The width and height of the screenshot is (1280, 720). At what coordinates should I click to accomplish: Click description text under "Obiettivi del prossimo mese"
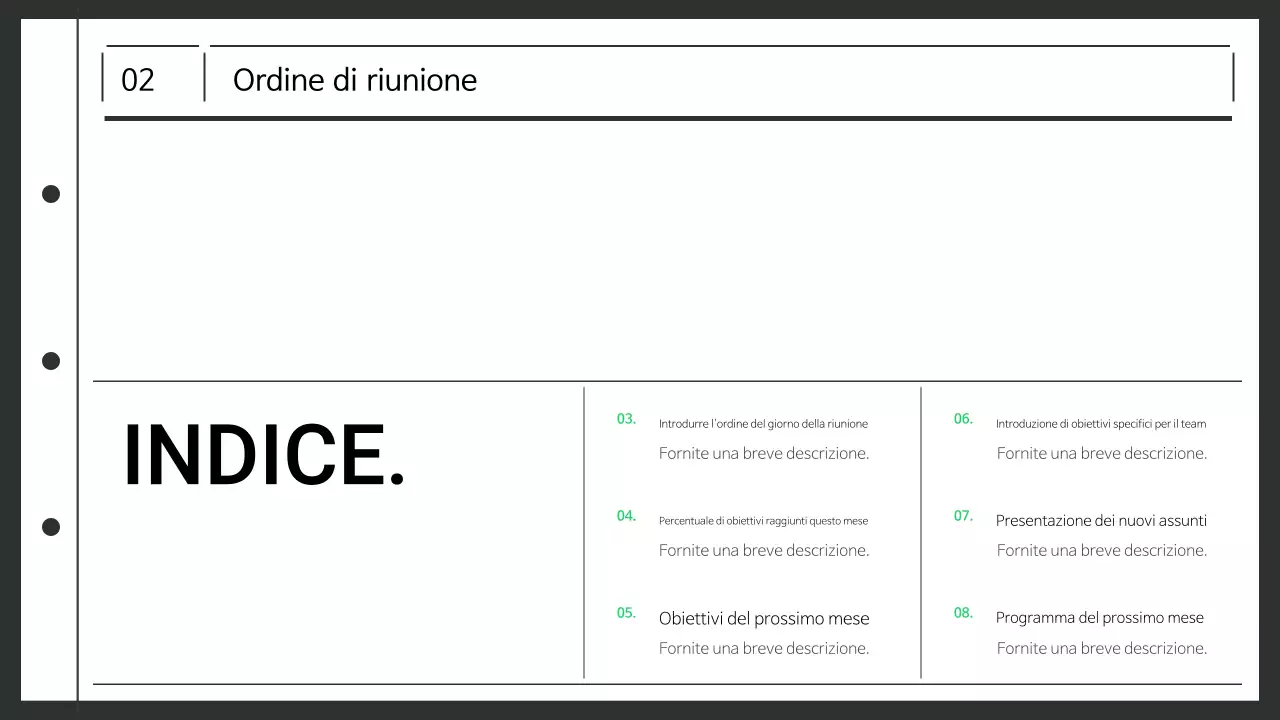(763, 648)
